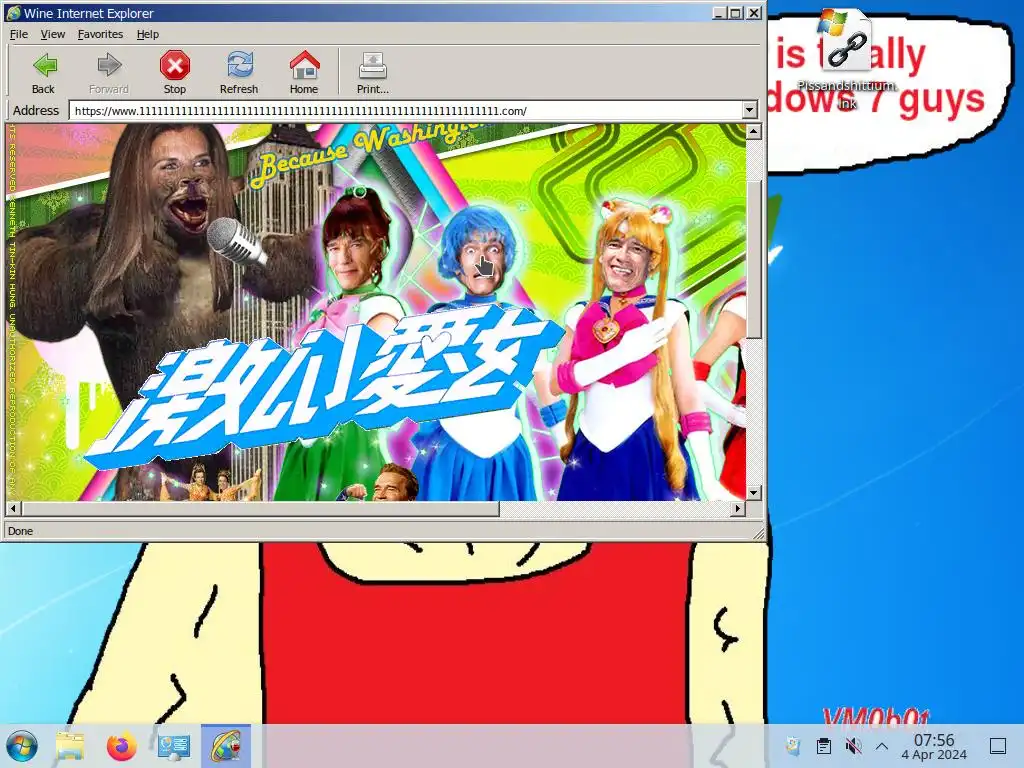Viewport: 1024px width, 768px height.
Task: Click the horizontal scrollbar right arrow
Action: 738,508
